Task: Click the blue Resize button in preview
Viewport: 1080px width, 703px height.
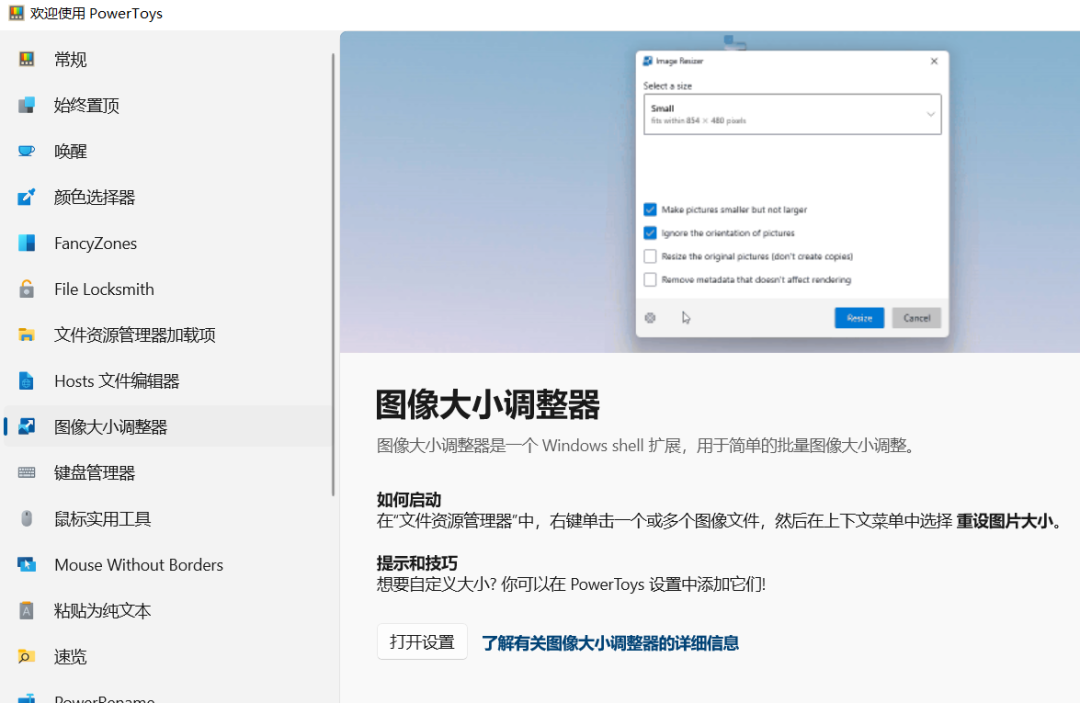Action: [859, 317]
